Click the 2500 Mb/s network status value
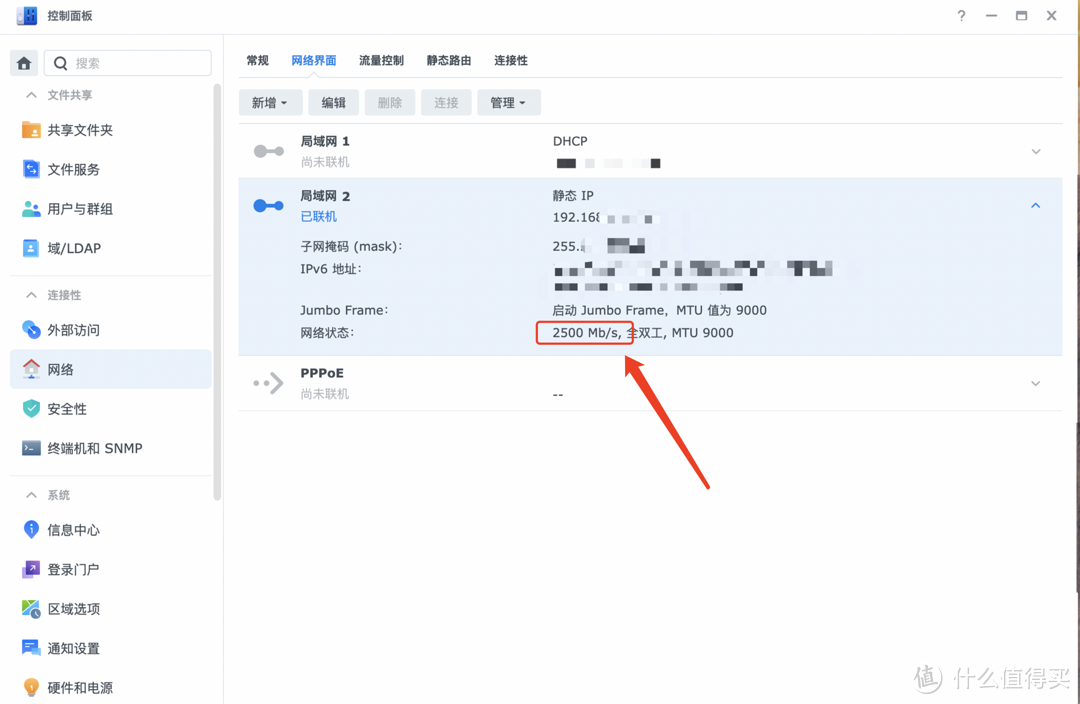This screenshot has height=704, width=1080. 585,333
